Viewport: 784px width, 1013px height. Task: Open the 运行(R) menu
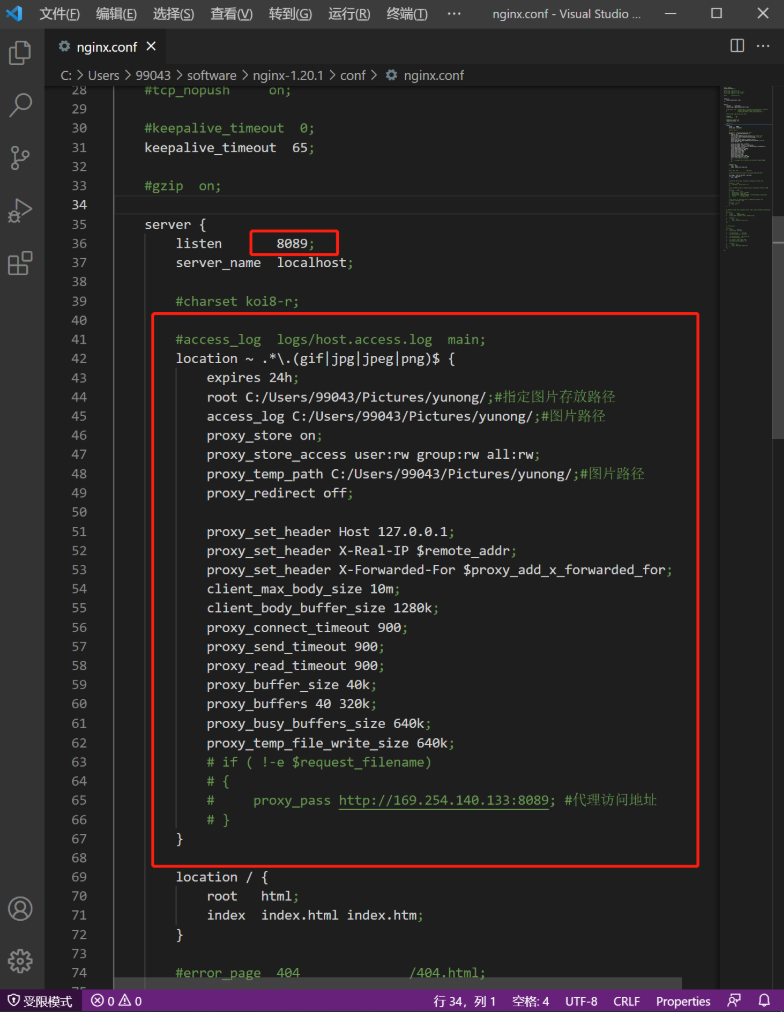click(x=349, y=14)
